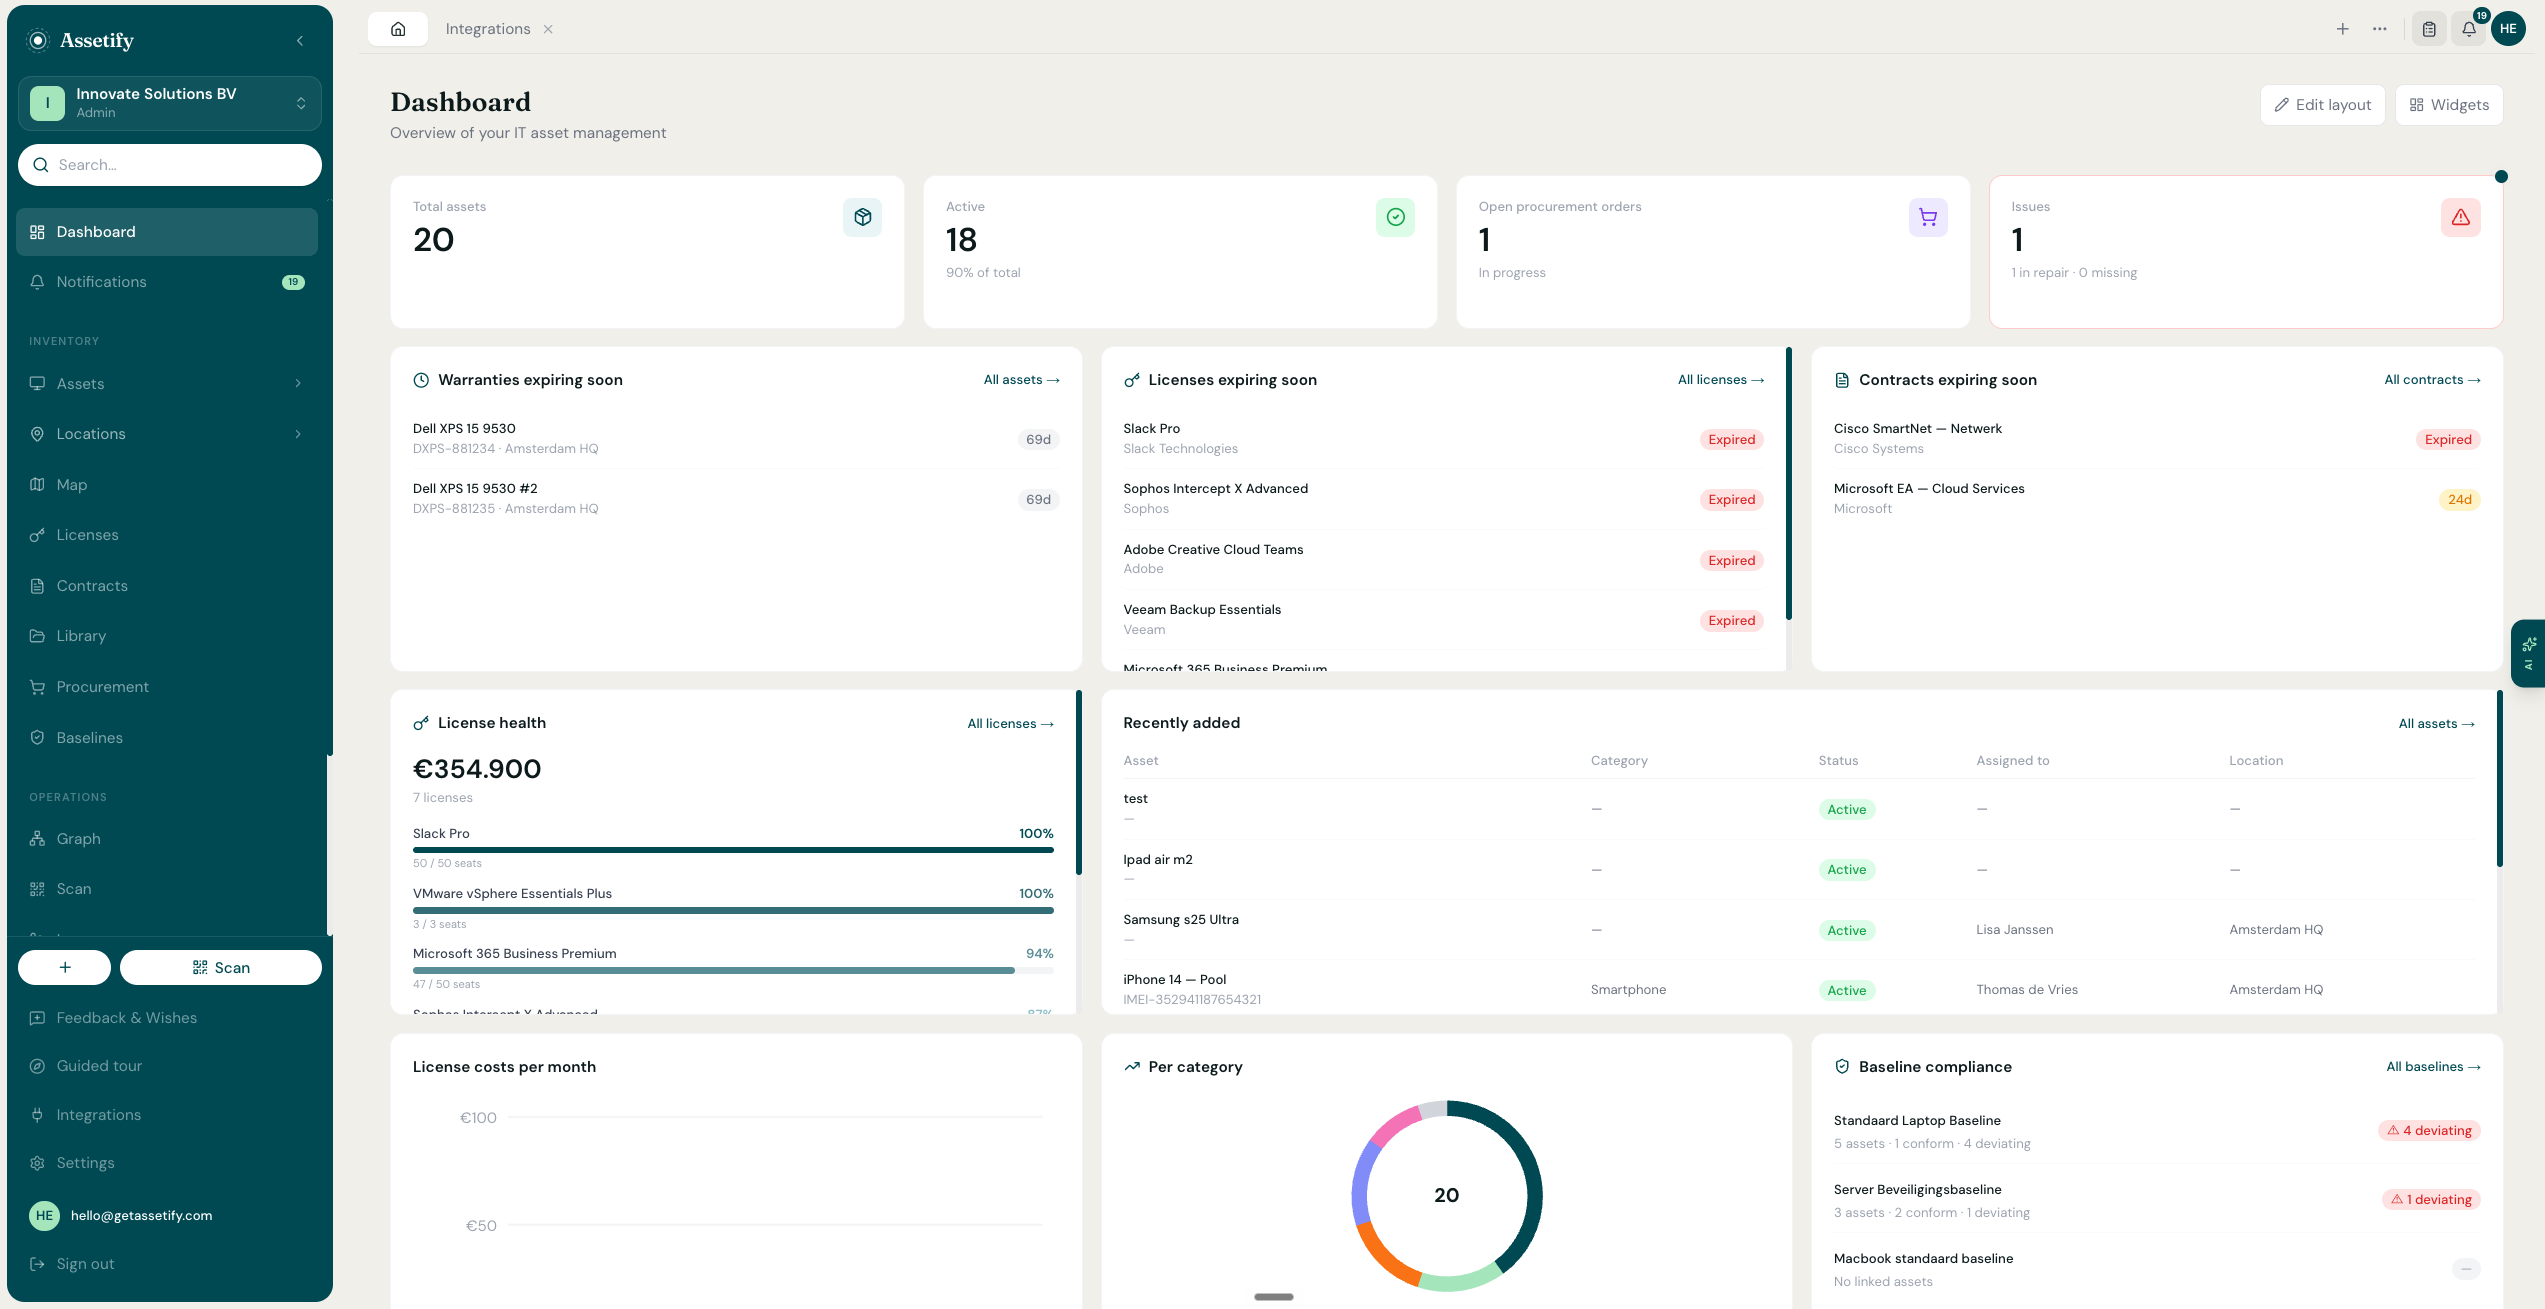Select Sophos Intercept X Advanced license row
Image resolution: width=2545 pixels, height=1309 pixels.
(1443, 499)
